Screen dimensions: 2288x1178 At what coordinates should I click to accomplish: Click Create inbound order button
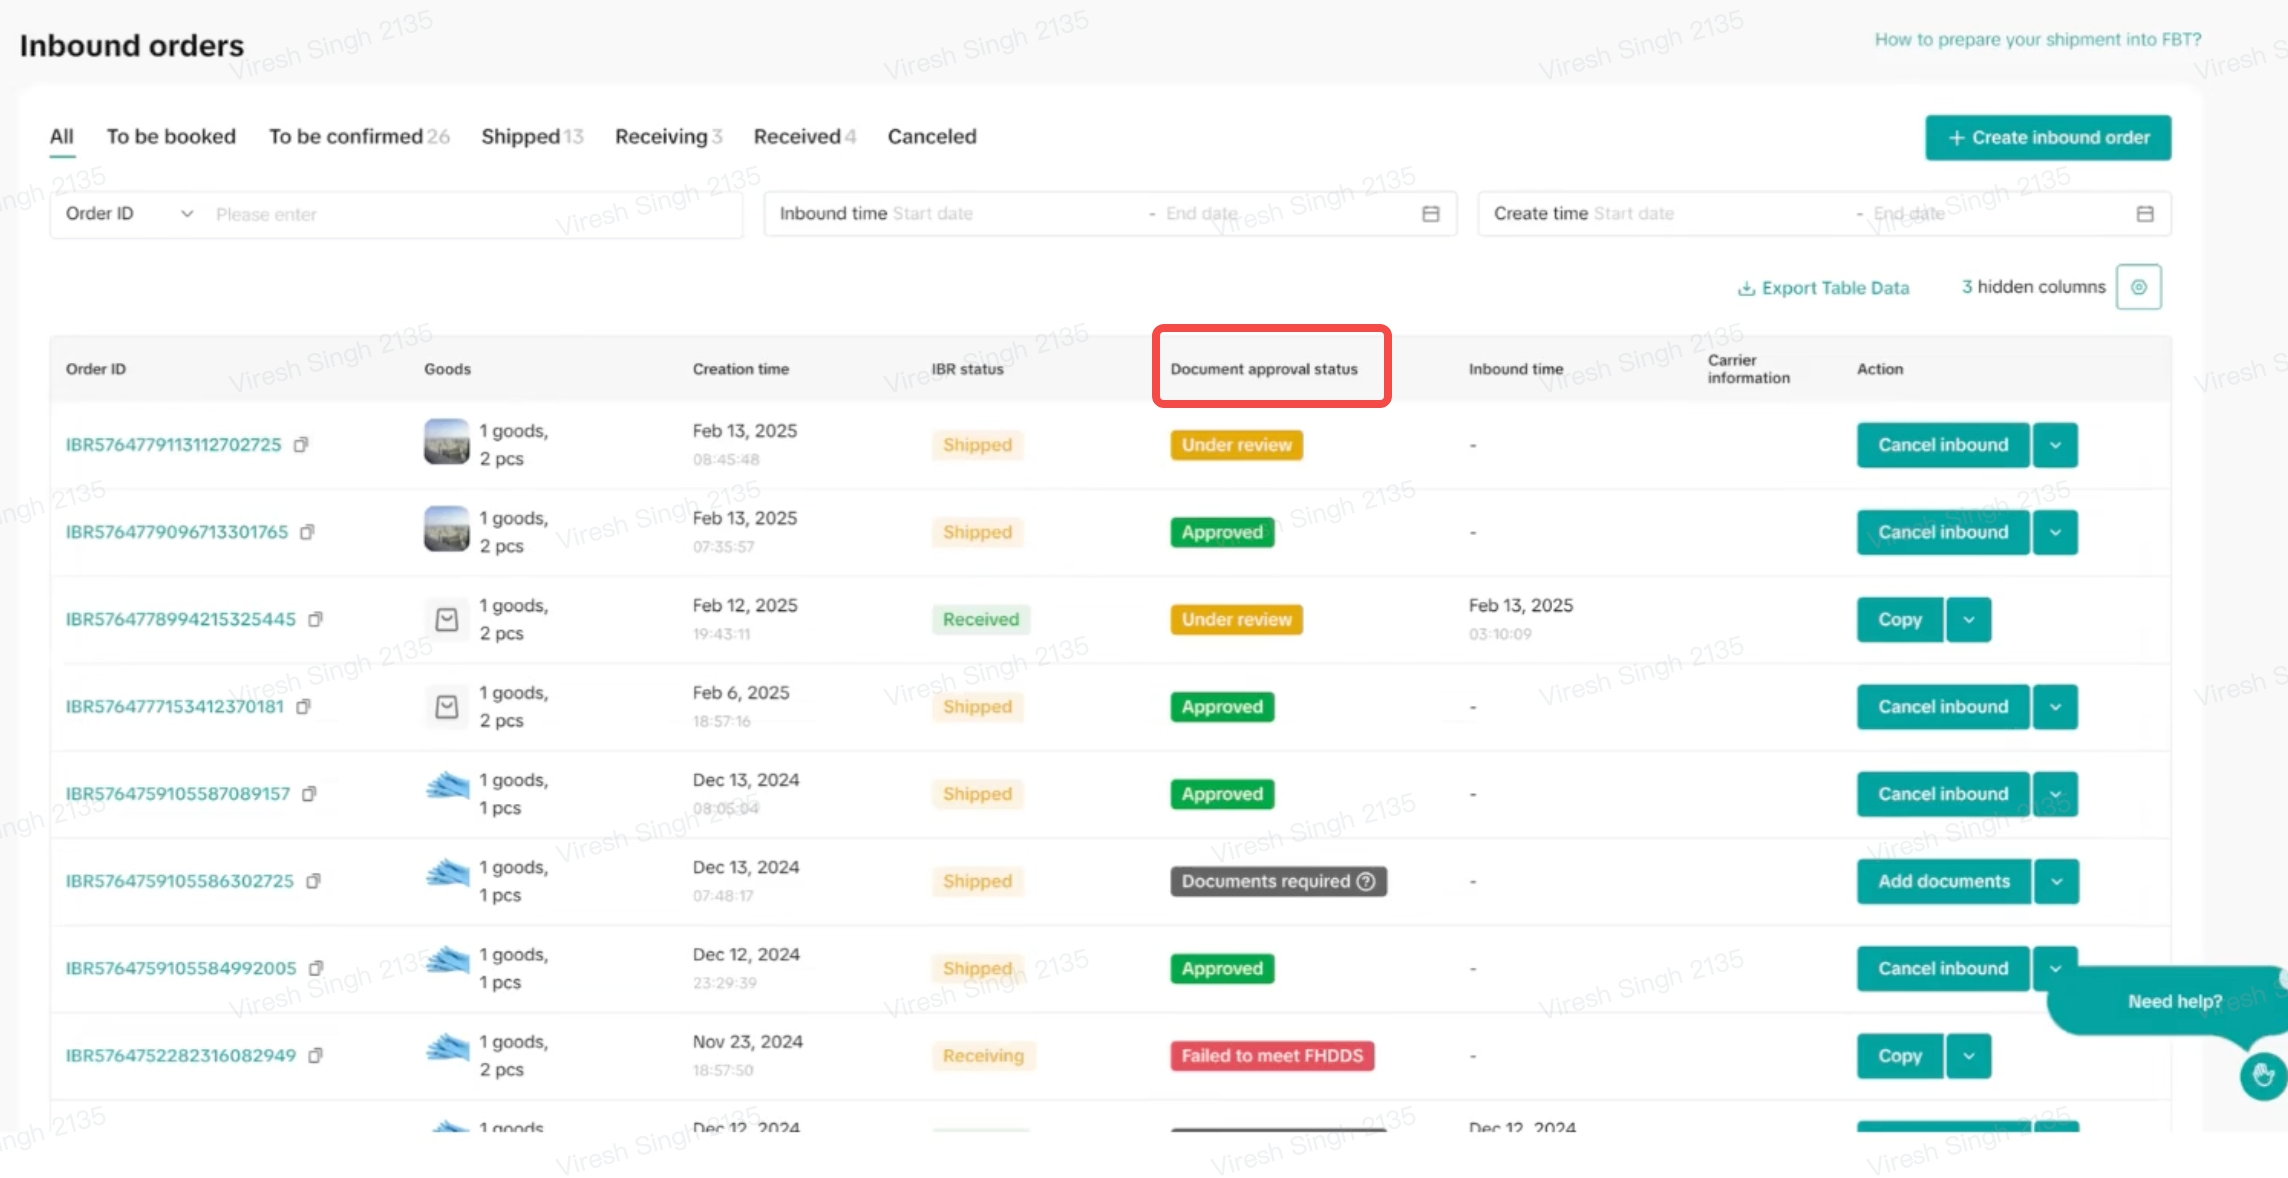[x=2047, y=138]
